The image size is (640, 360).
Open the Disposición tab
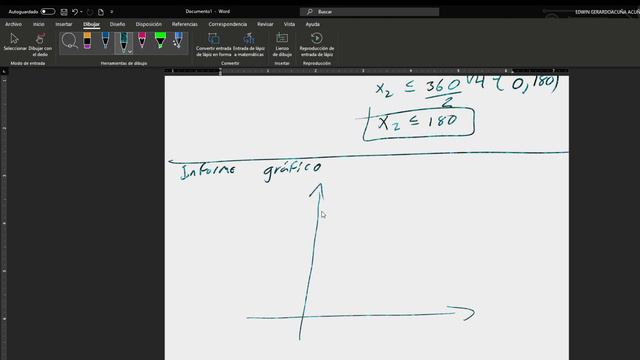click(x=149, y=24)
